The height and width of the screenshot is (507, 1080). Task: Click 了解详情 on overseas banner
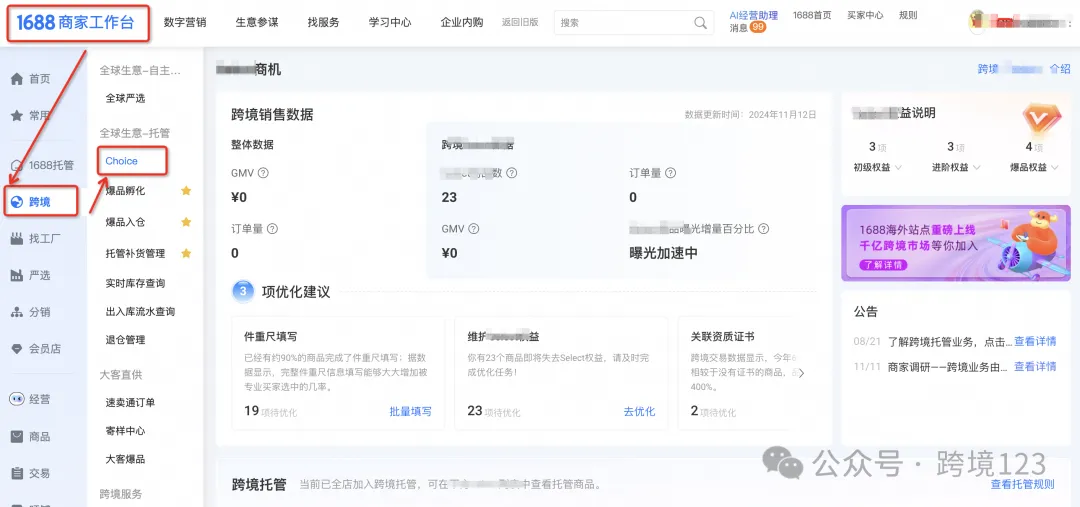(883, 265)
